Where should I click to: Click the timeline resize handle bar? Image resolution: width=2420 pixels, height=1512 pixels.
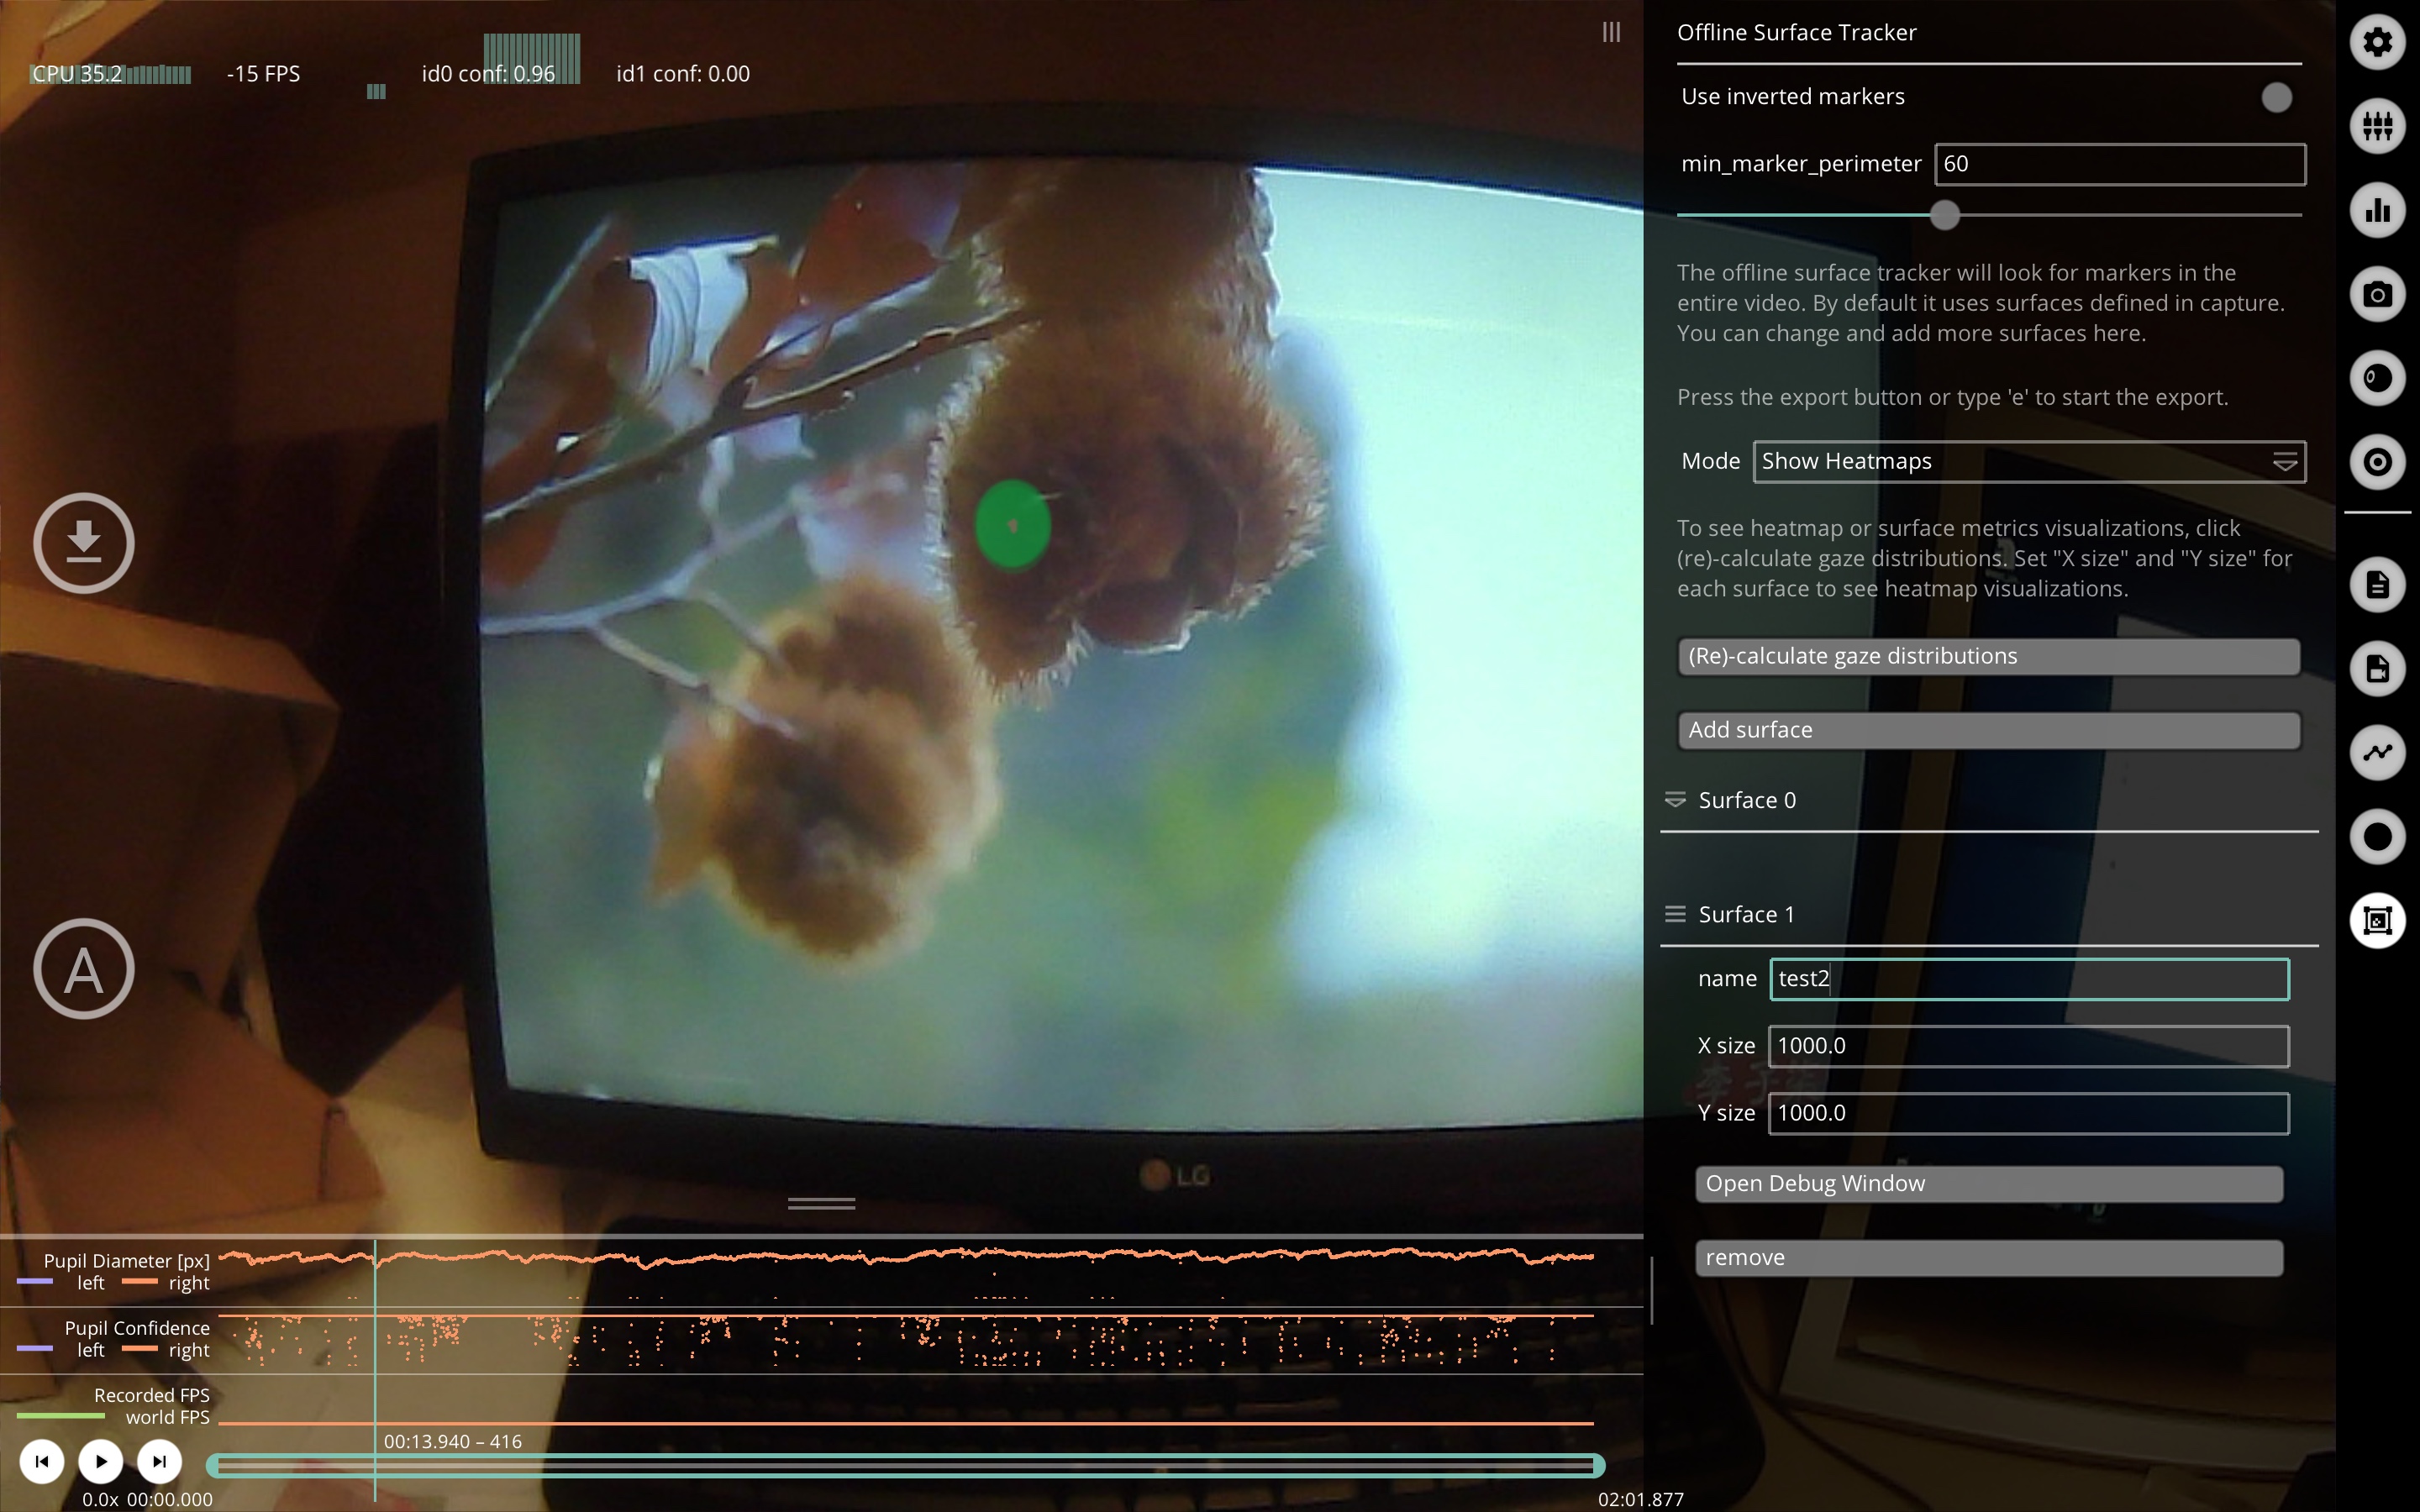click(x=821, y=1204)
